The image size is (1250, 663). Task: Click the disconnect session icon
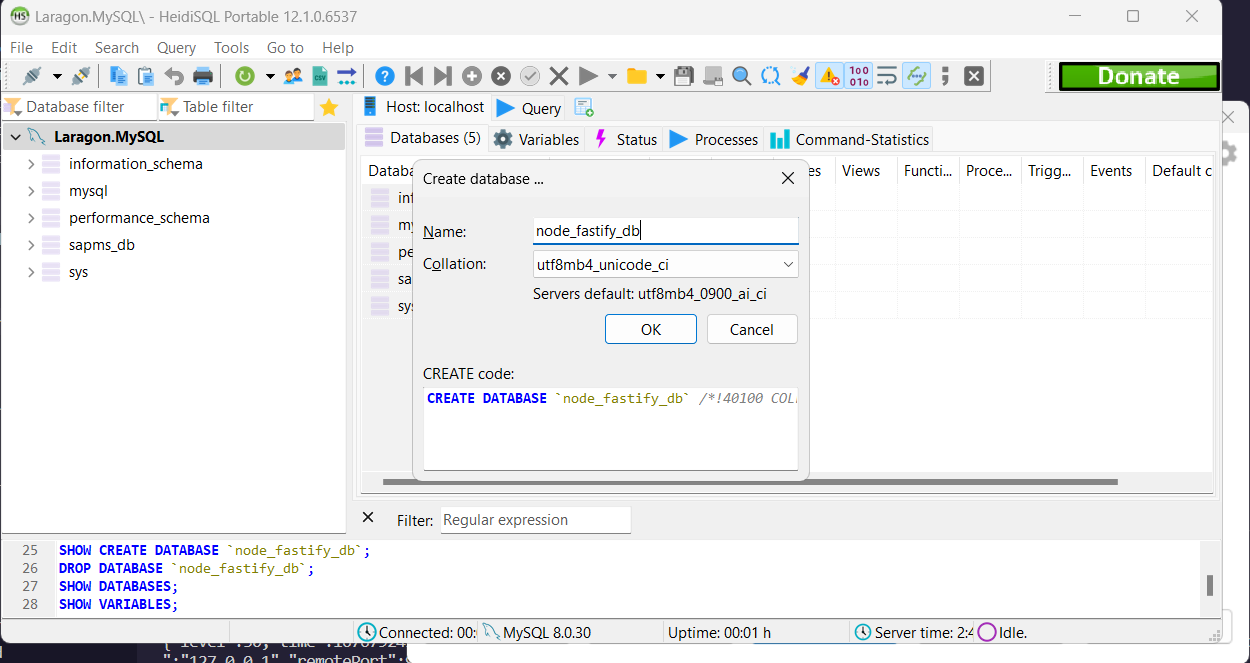tap(82, 76)
